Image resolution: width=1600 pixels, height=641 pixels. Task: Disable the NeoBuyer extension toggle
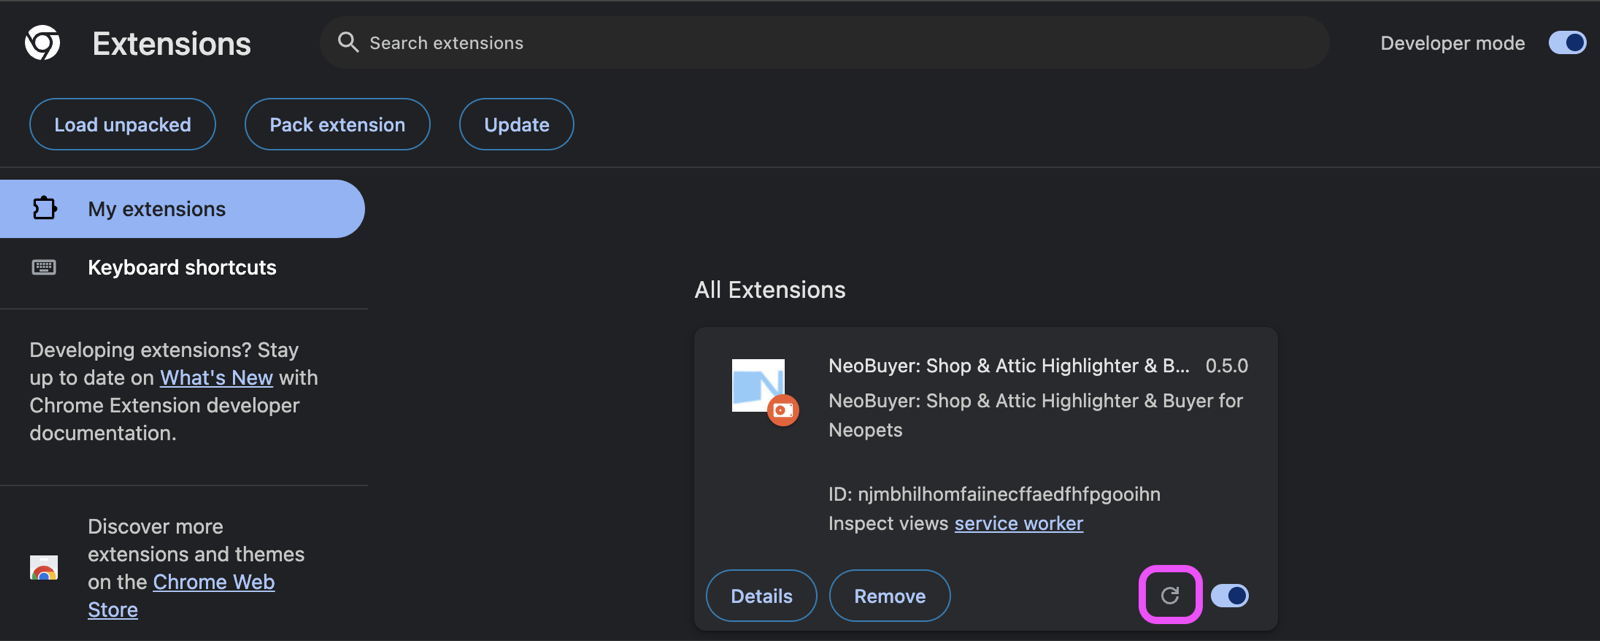[1230, 596]
